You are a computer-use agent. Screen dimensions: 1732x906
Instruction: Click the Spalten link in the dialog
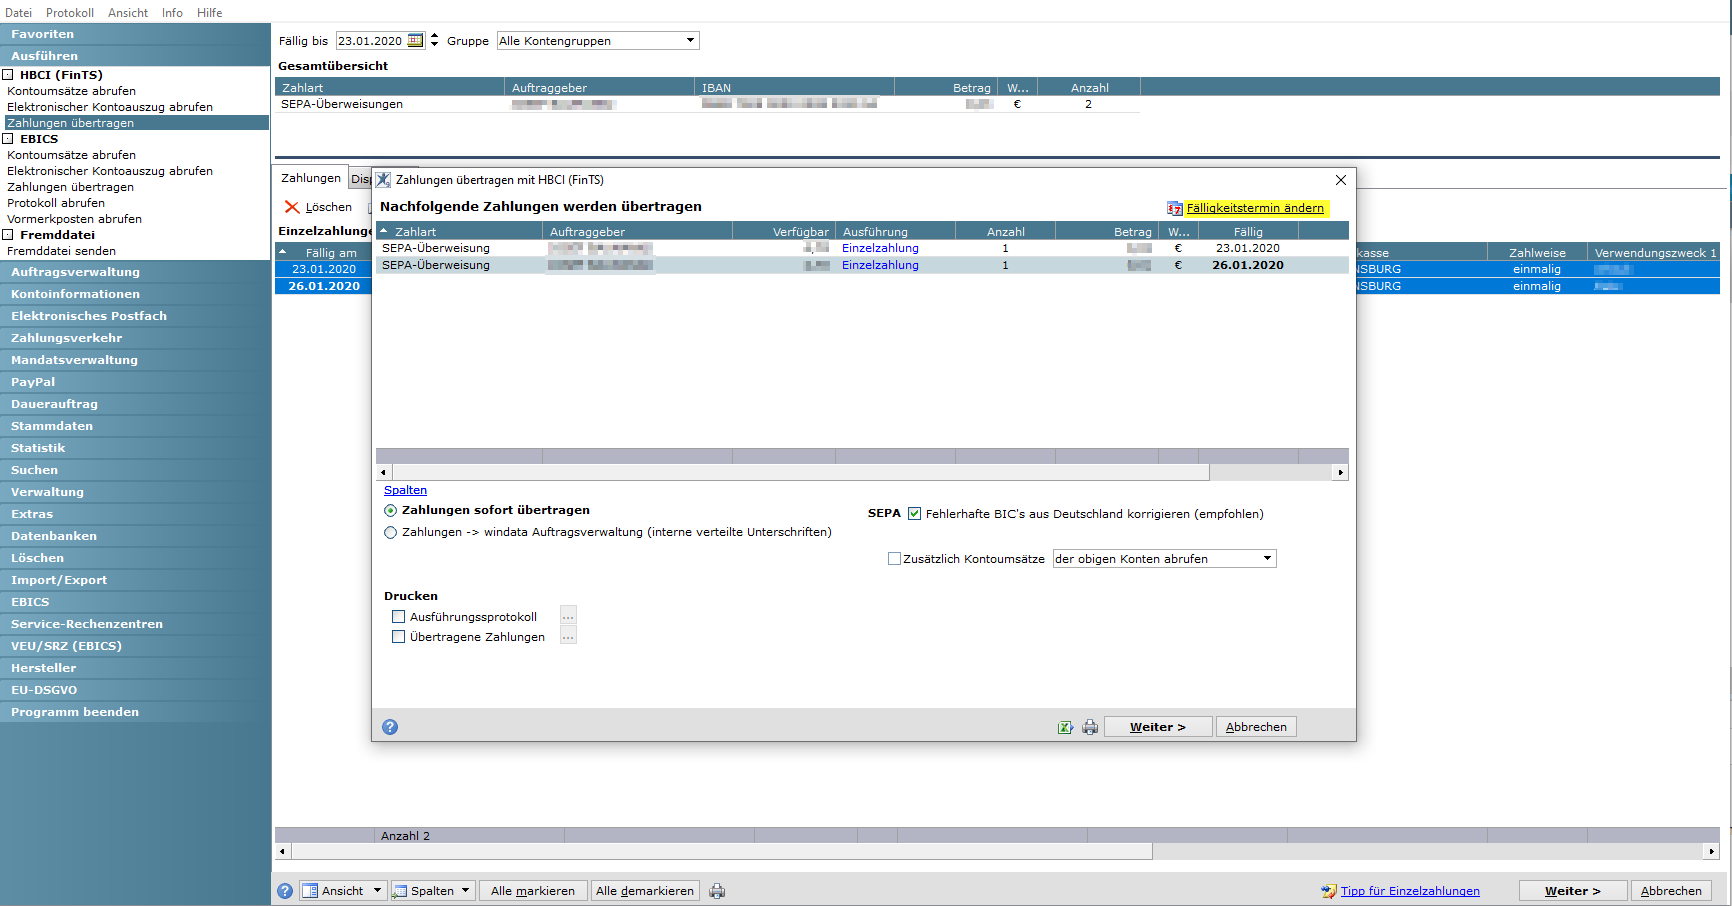click(405, 490)
